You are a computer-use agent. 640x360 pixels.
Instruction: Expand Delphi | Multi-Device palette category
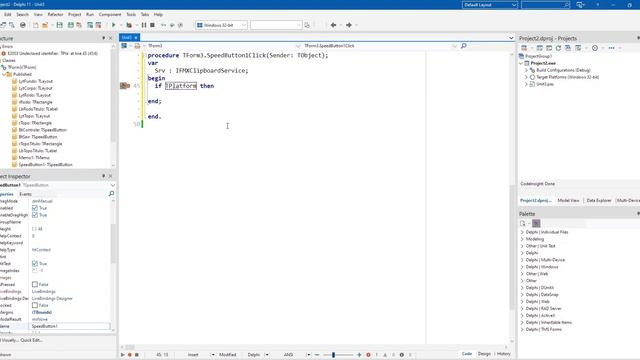click(522, 260)
